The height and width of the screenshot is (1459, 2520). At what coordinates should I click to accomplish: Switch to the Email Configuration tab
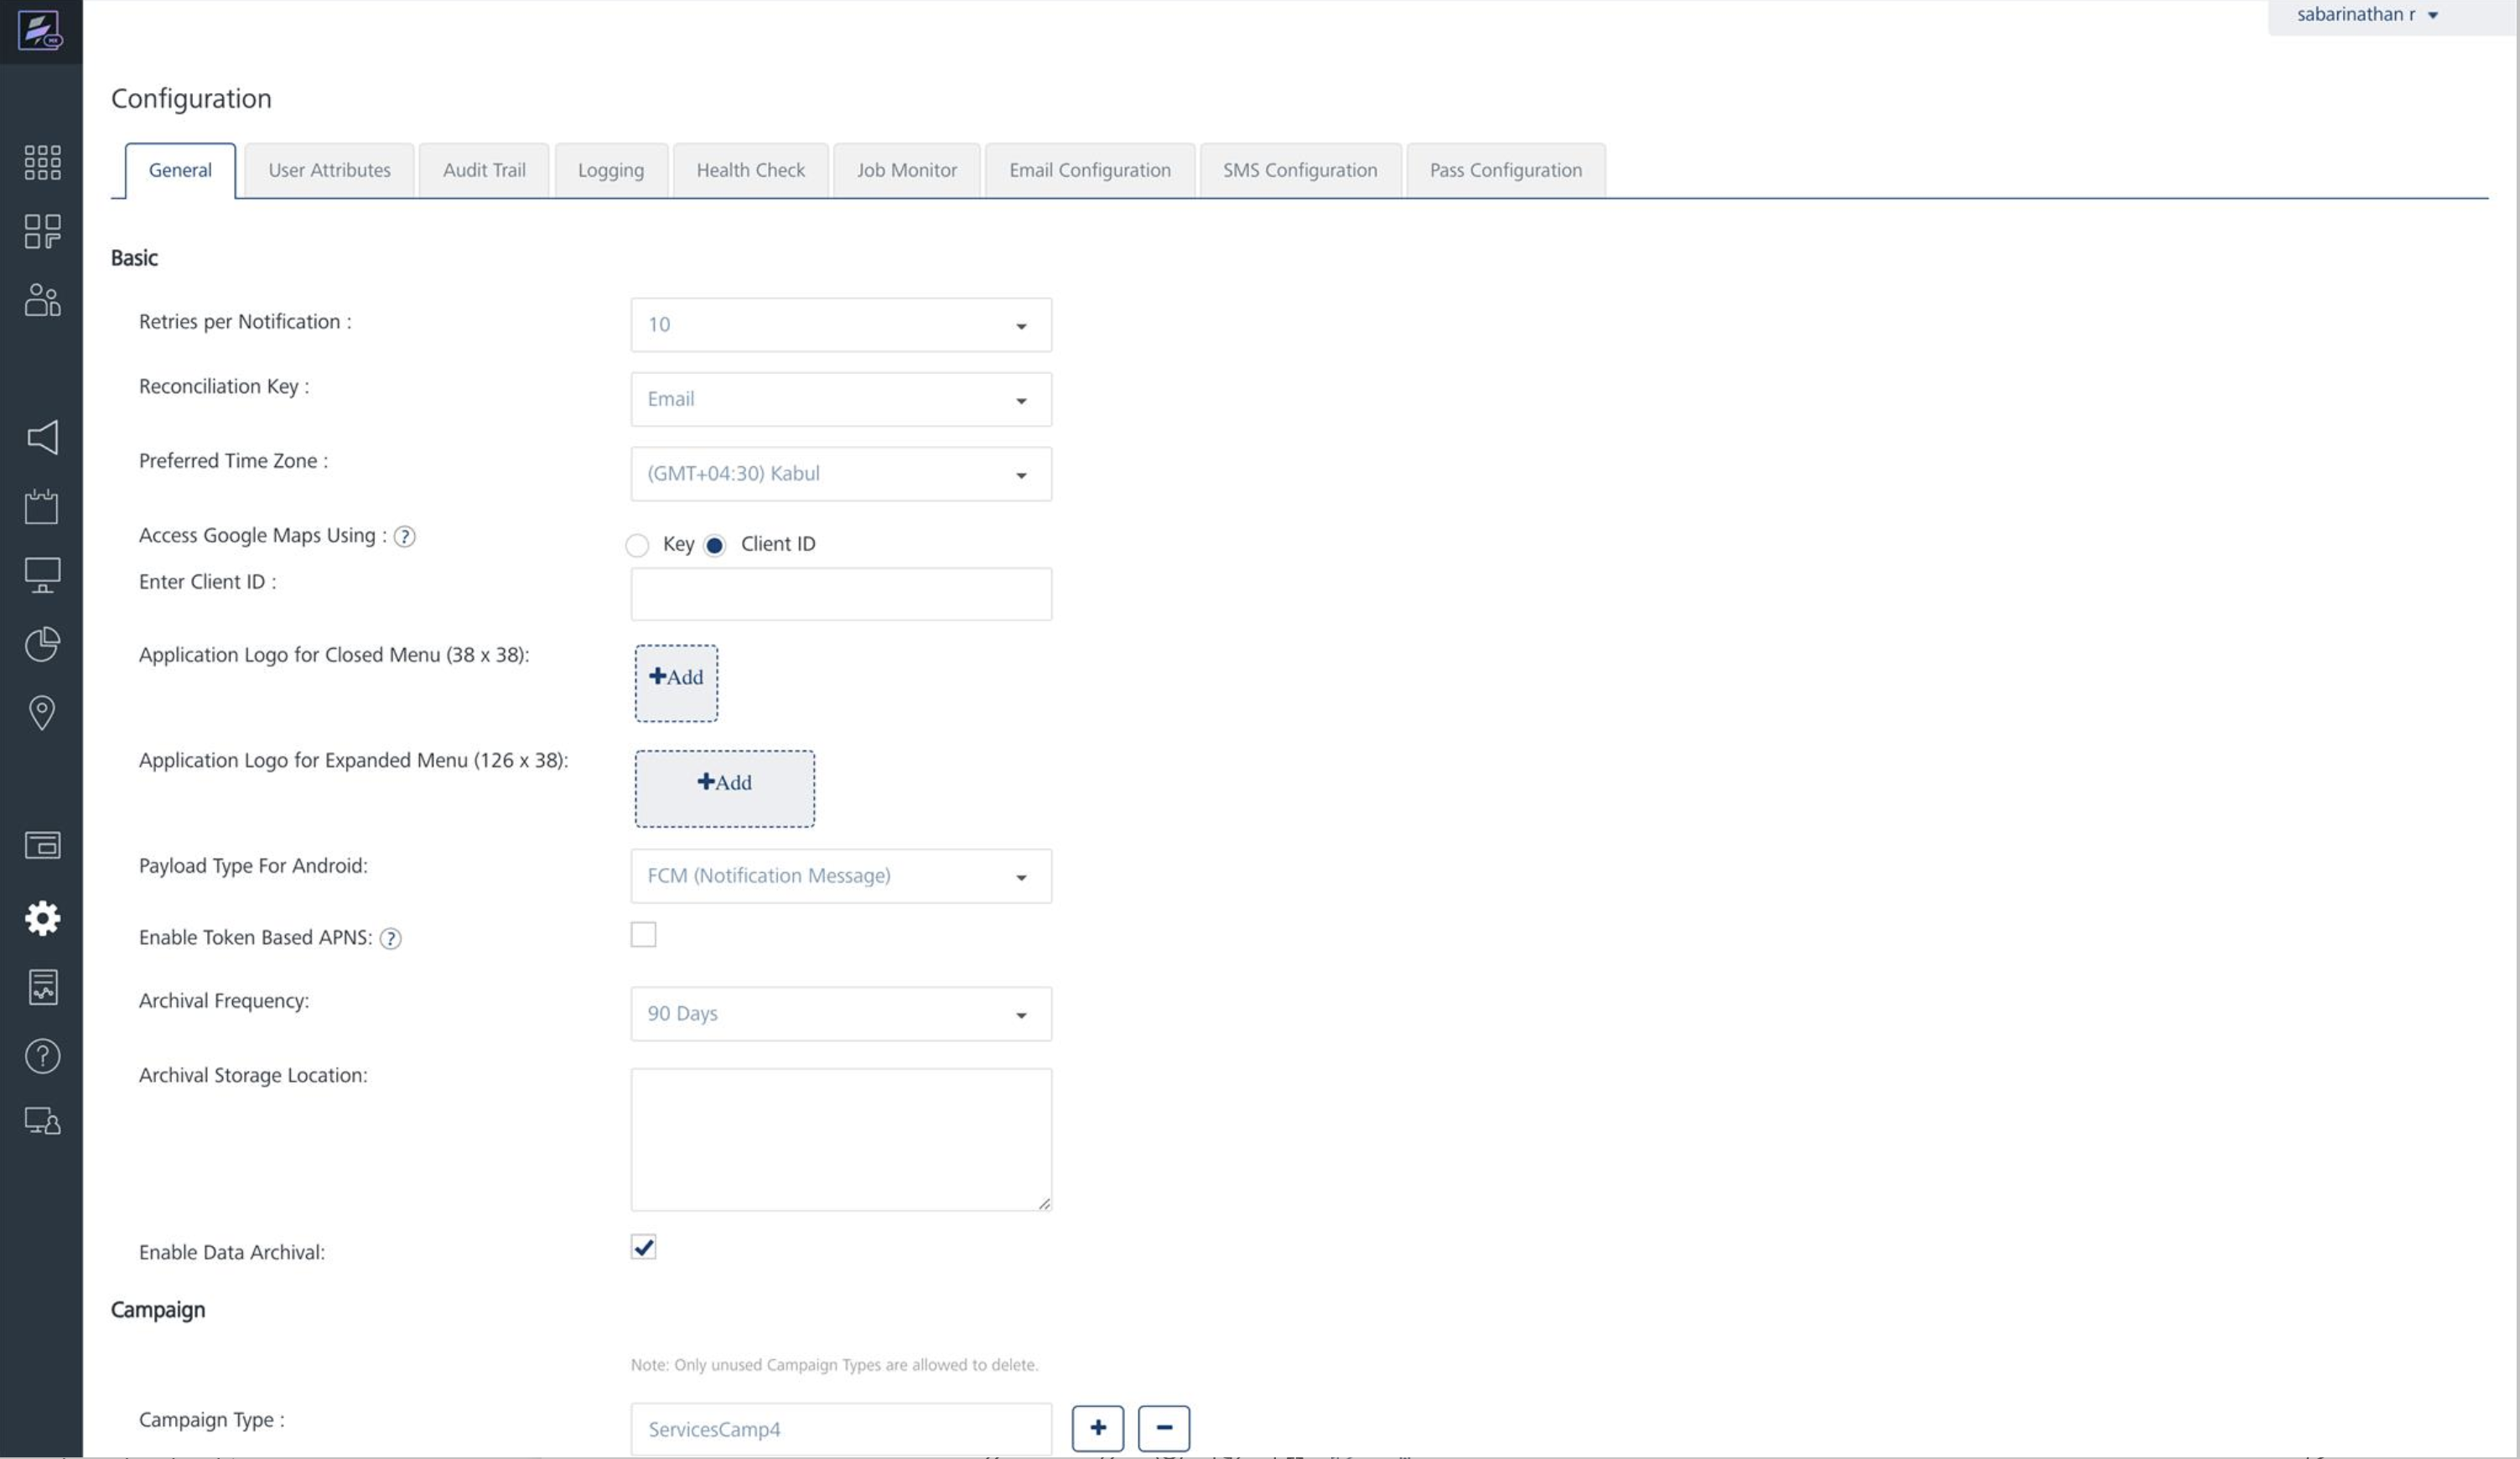point(1089,170)
